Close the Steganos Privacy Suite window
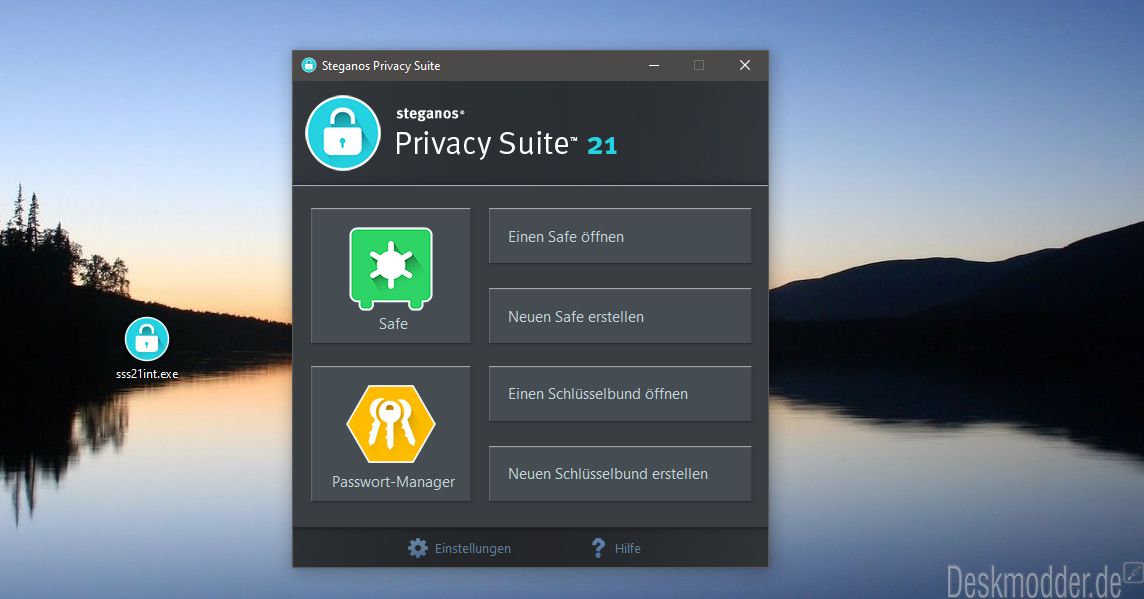Image resolution: width=1144 pixels, height=599 pixels. pyautogui.click(x=745, y=66)
